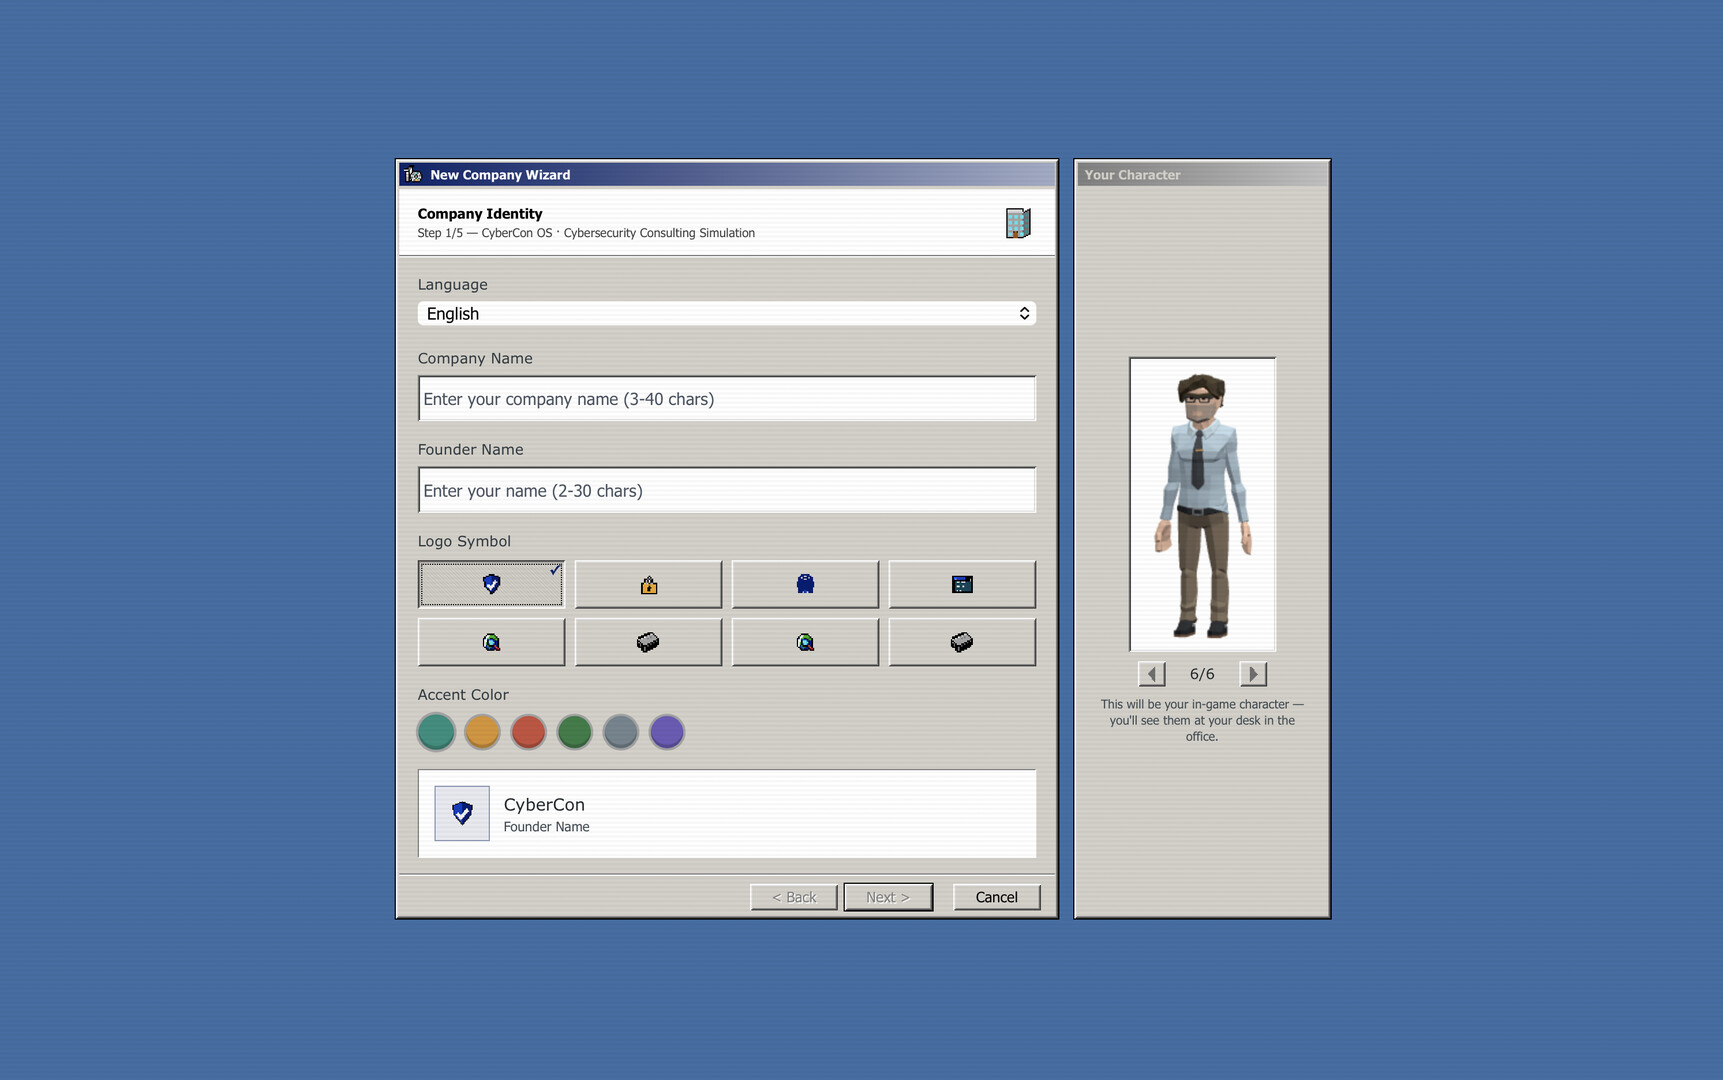Click the < Back button
The width and height of the screenshot is (1723, 1080).
[794, 897]
